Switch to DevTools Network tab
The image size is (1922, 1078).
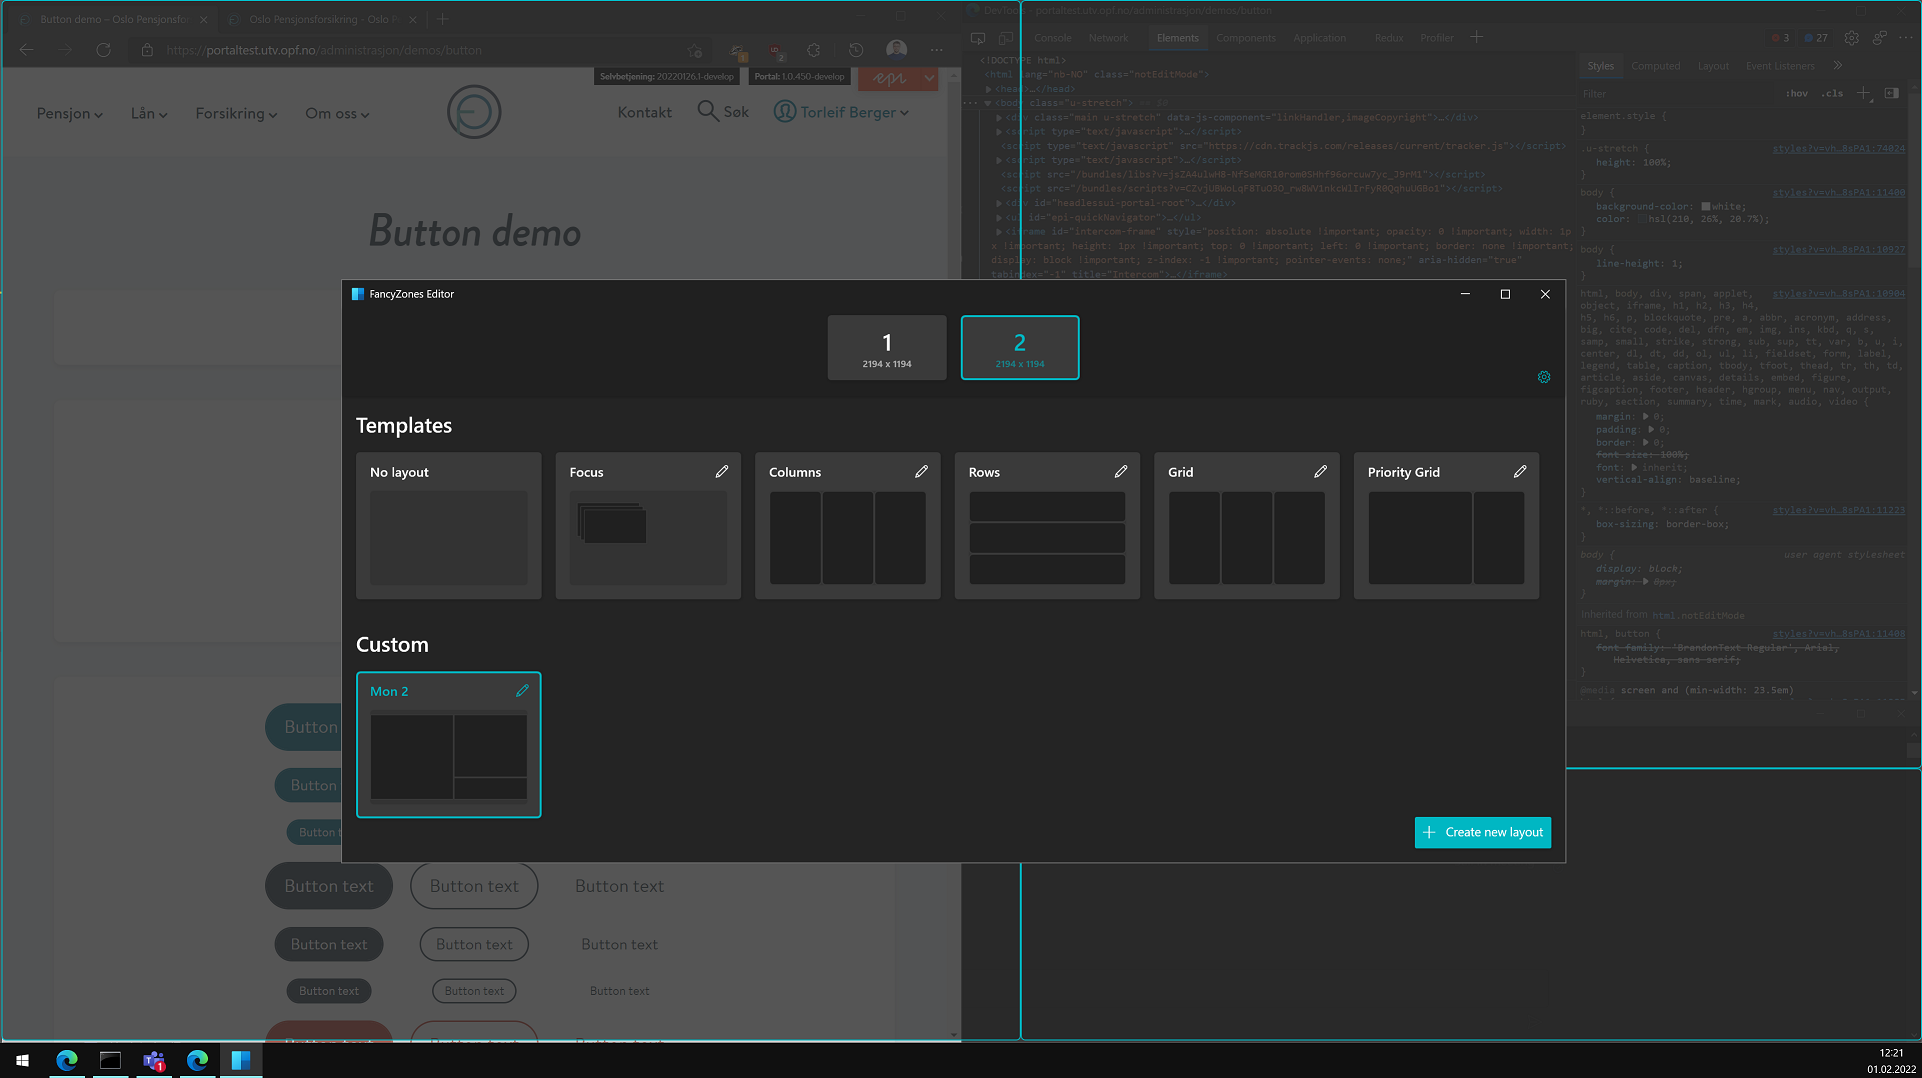(x=1109, y=38)
